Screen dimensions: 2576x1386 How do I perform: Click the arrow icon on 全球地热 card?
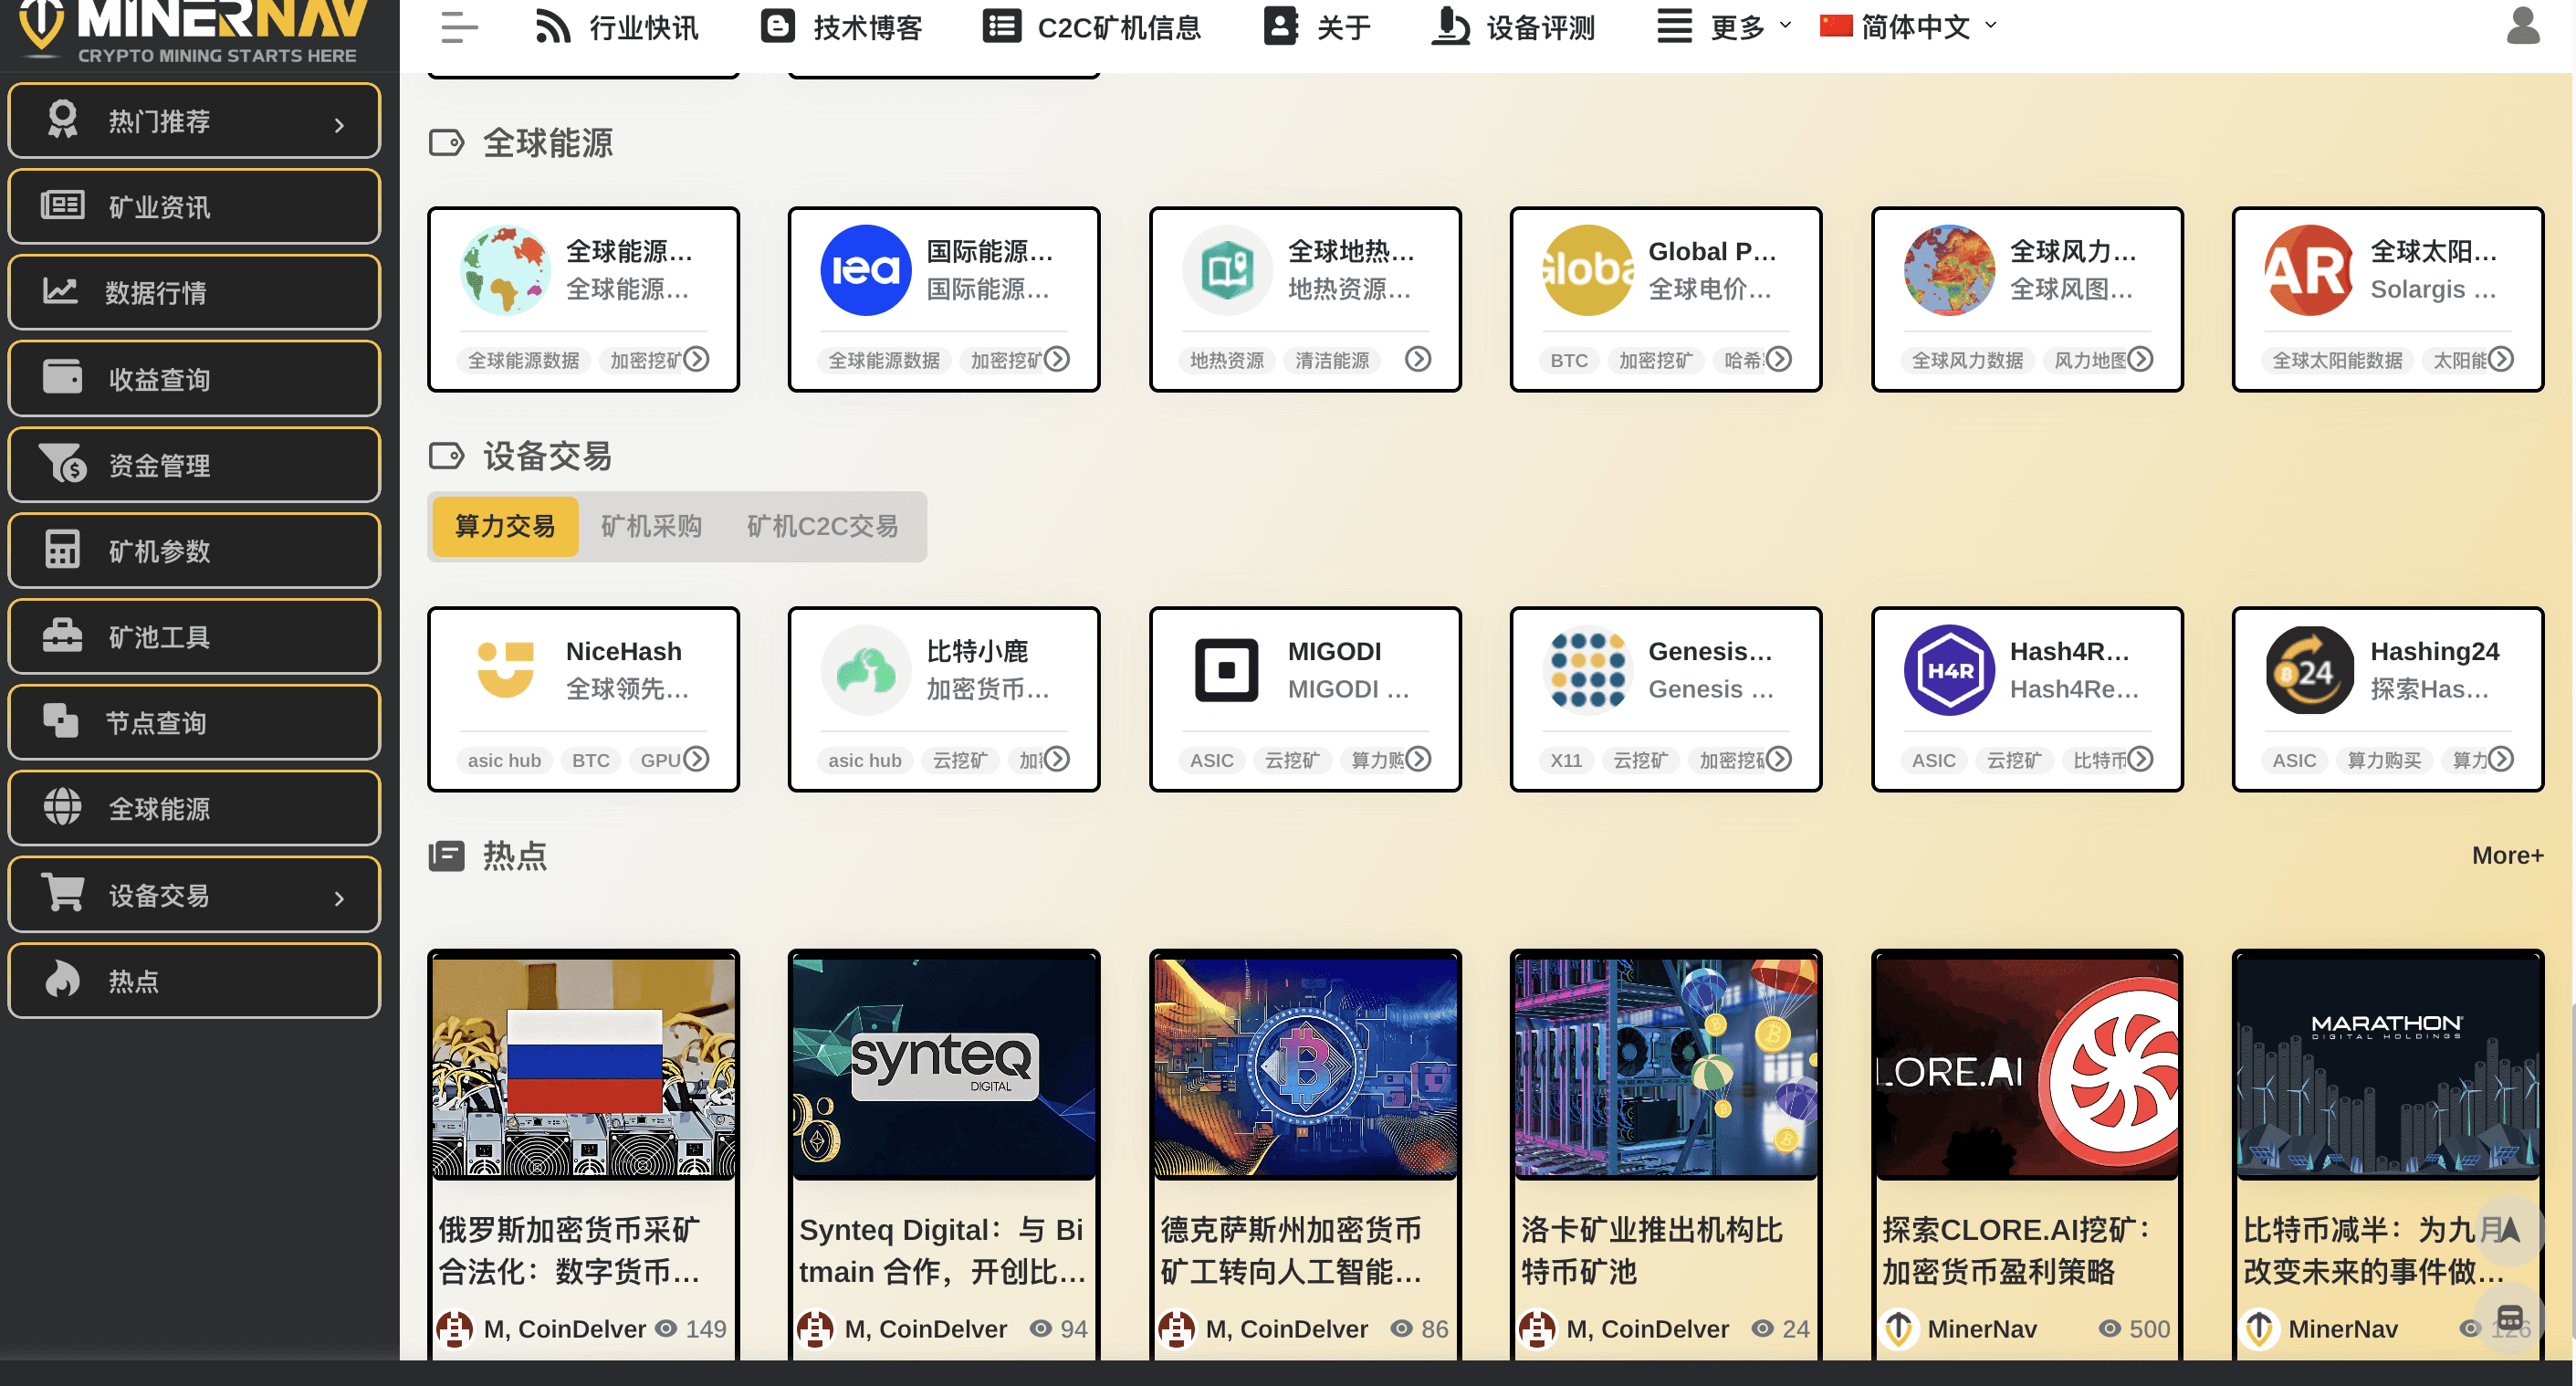[x=1418, y=358]
